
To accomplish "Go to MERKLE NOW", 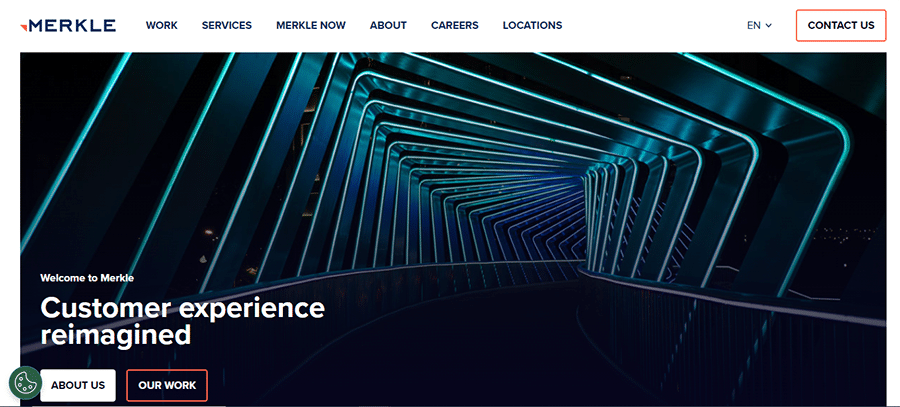I will tap(311, 25).
